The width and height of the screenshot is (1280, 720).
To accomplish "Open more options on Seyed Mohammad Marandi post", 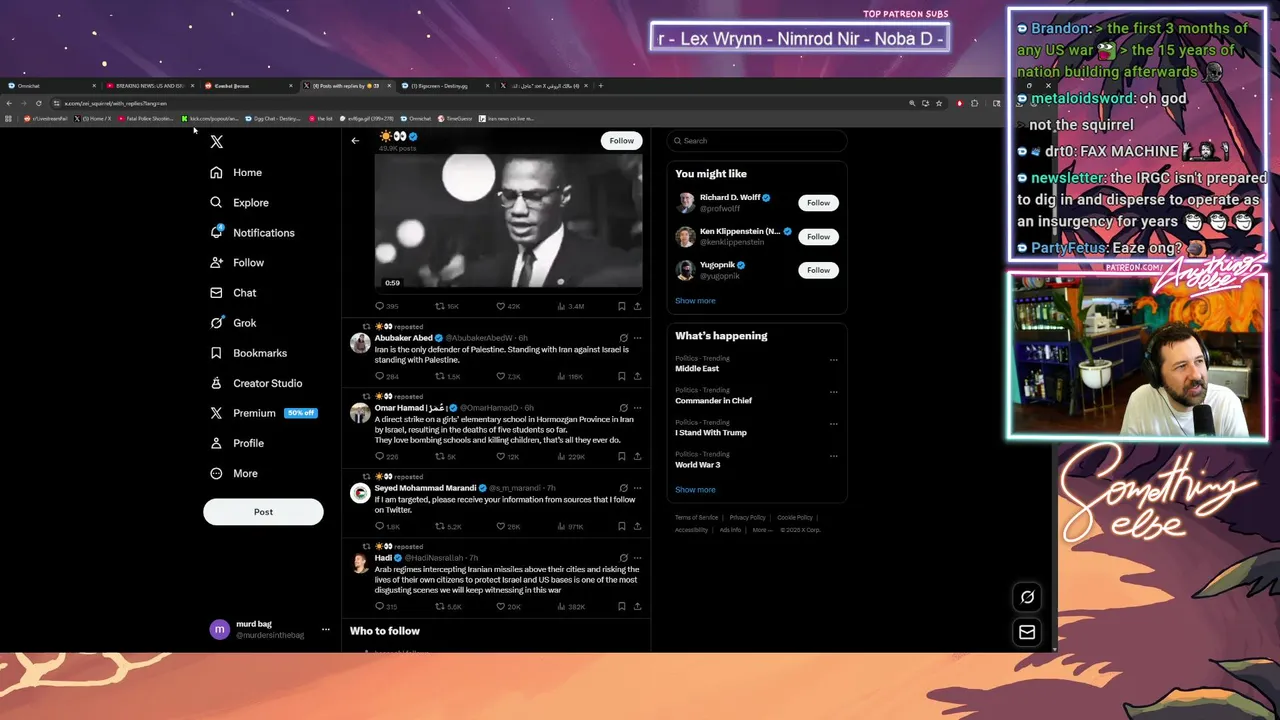I will [637, 488].
